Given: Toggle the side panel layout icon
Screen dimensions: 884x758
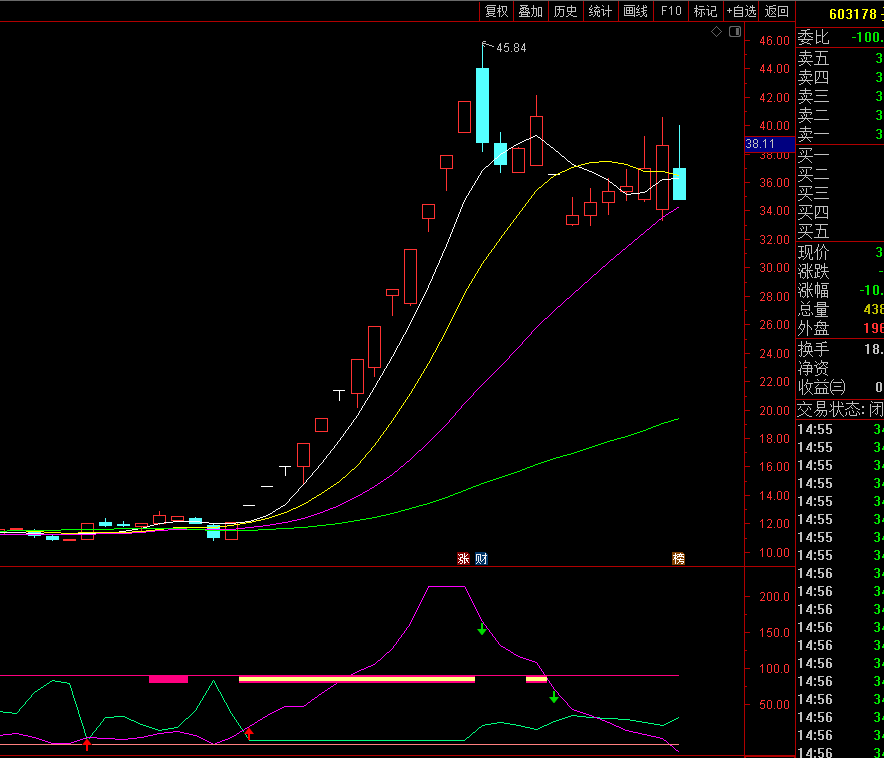Looking at the screenshot, I should click(735, 32).
